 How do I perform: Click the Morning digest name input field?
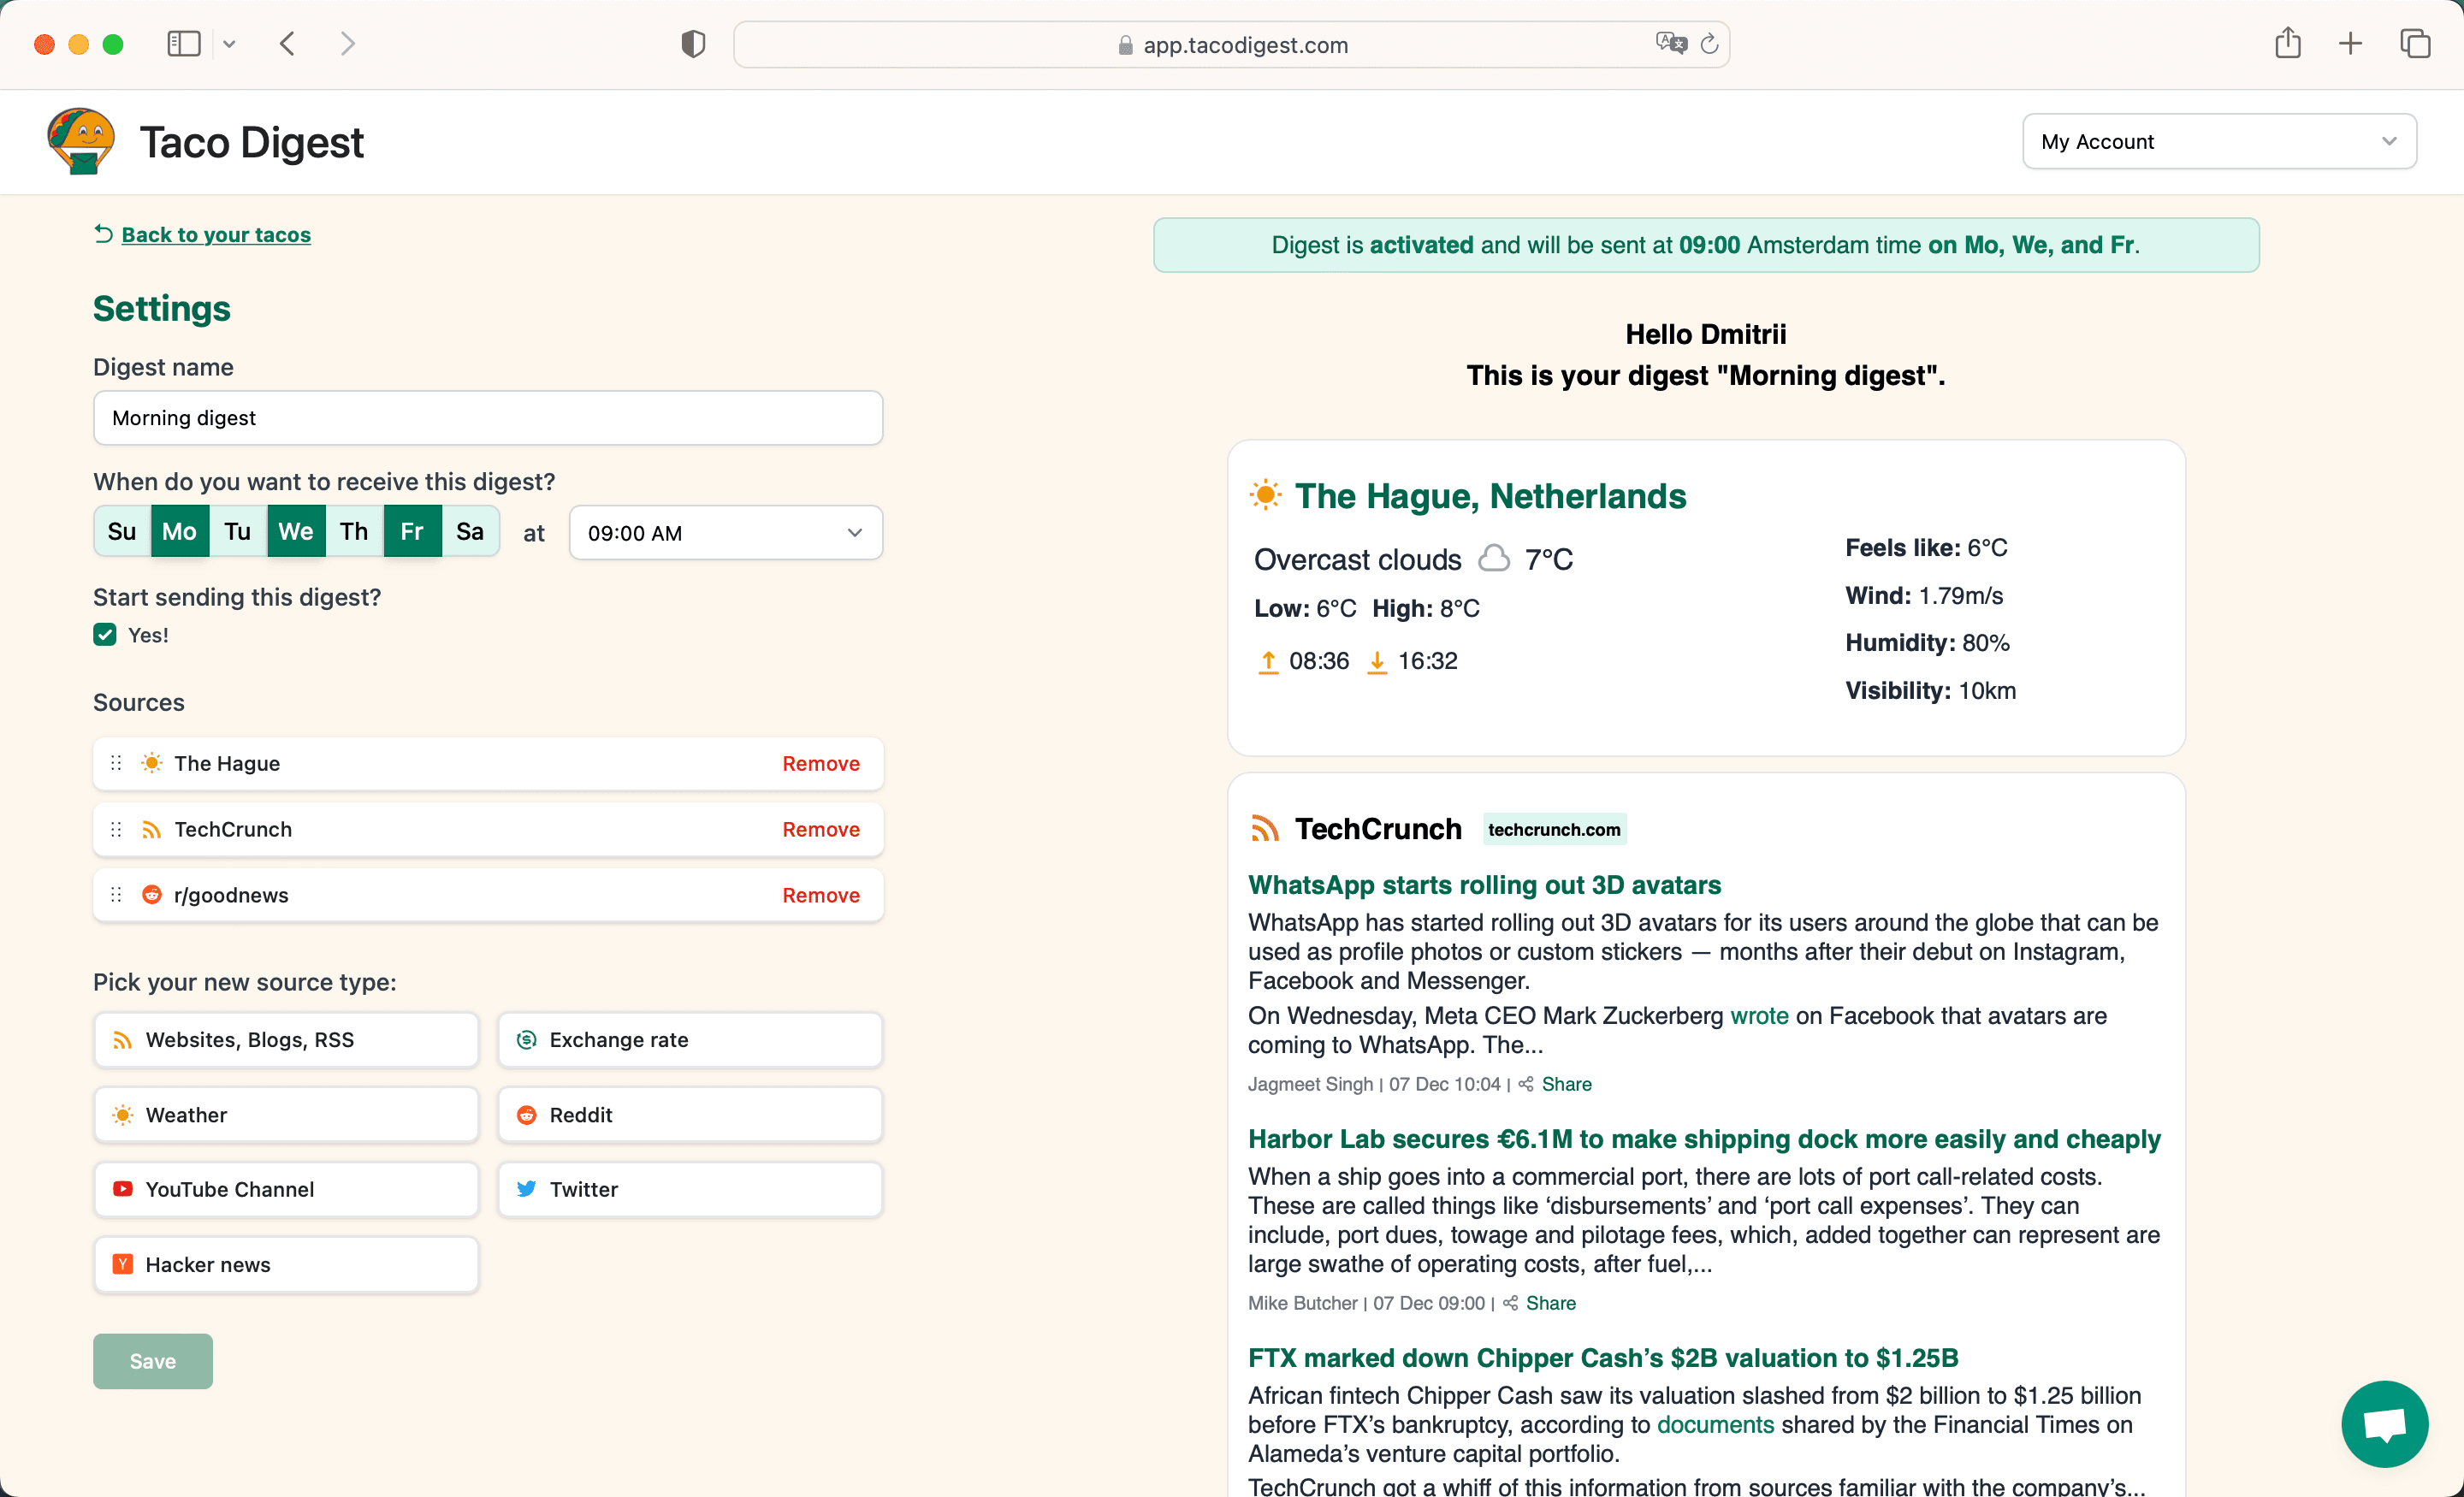[488, 418]
